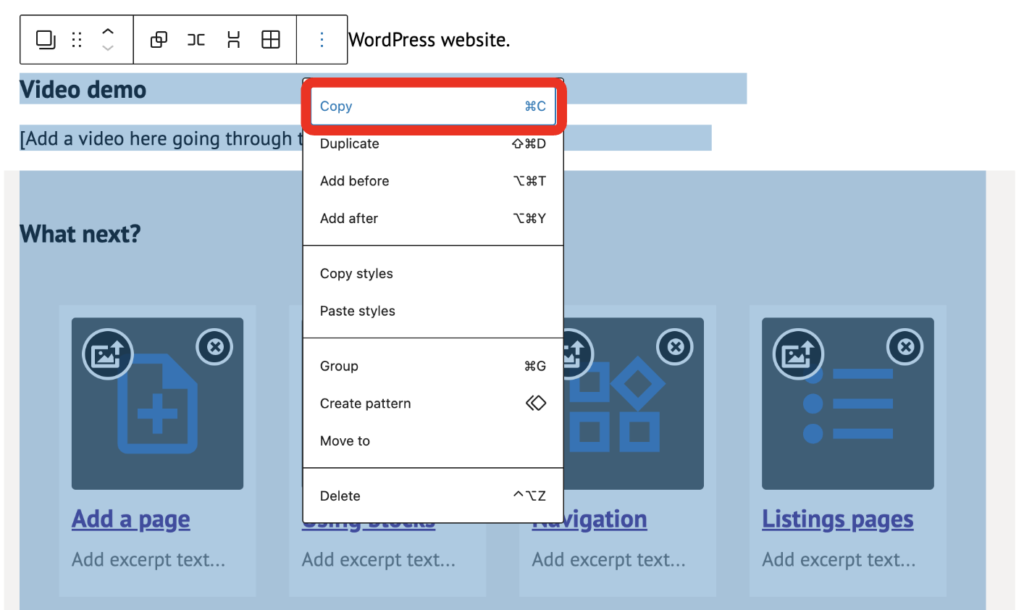Transform selection using the Group icon
The image size is (1024, 610).
(159, 40)
